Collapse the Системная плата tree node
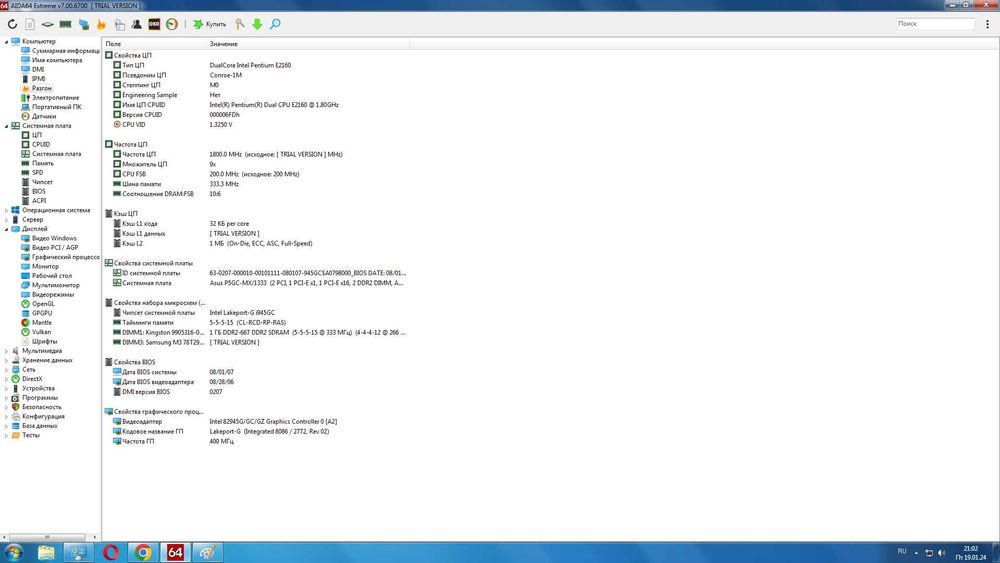 click(6, 126)
